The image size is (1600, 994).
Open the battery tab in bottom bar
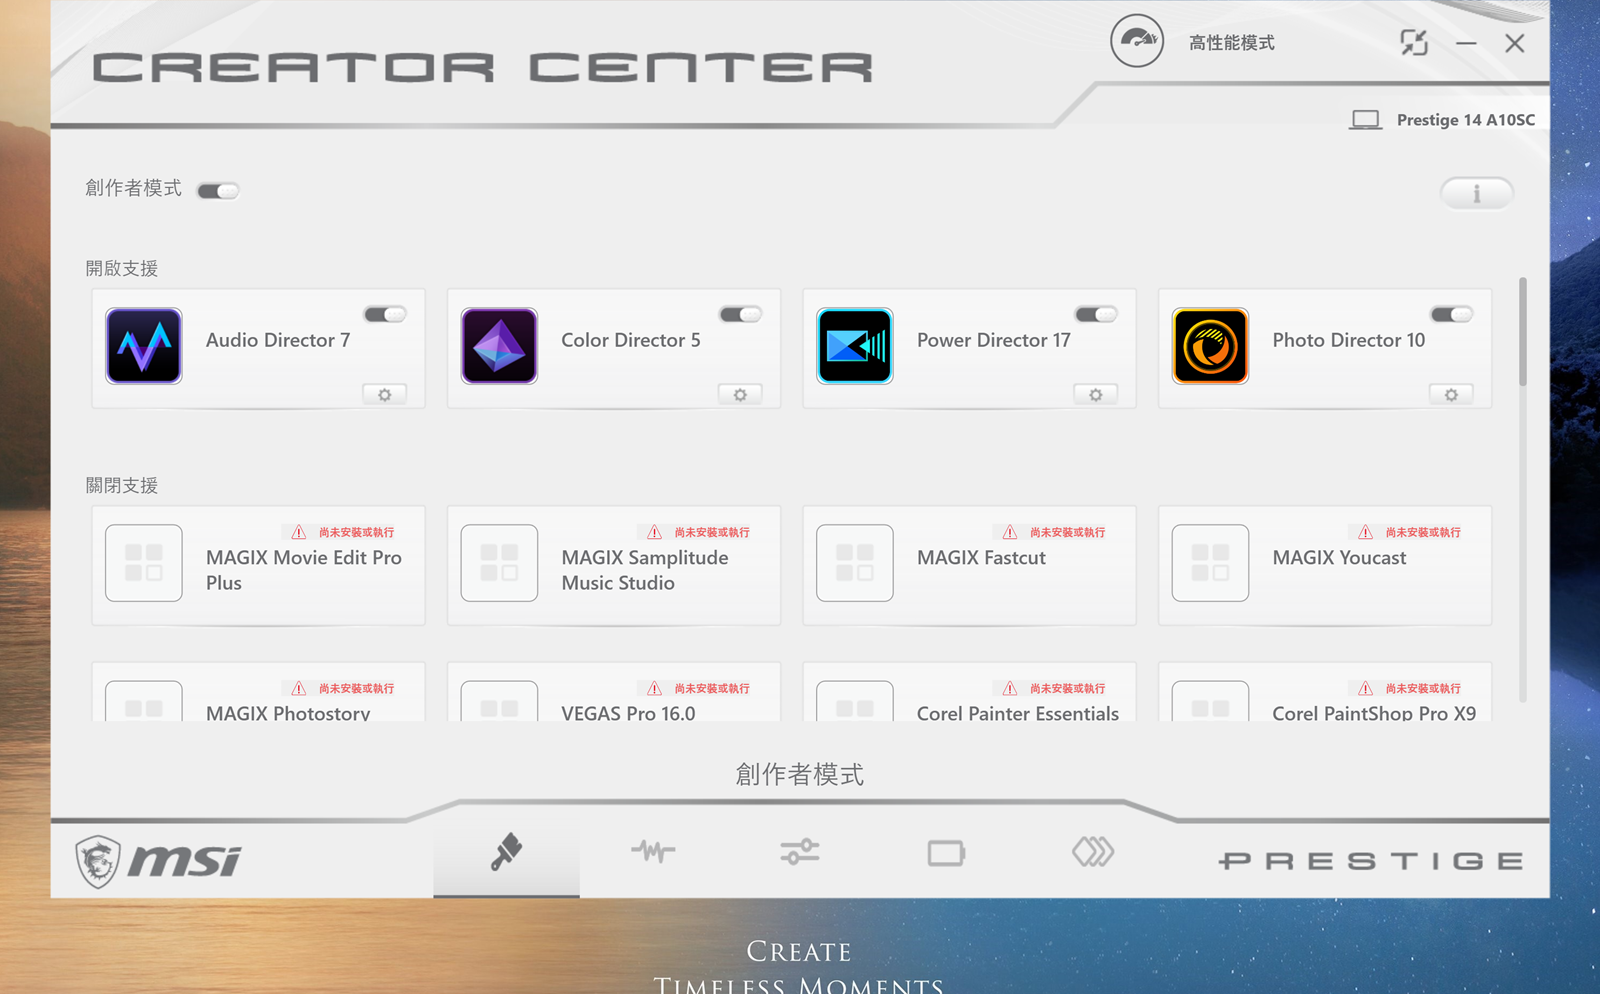point(946,853)
